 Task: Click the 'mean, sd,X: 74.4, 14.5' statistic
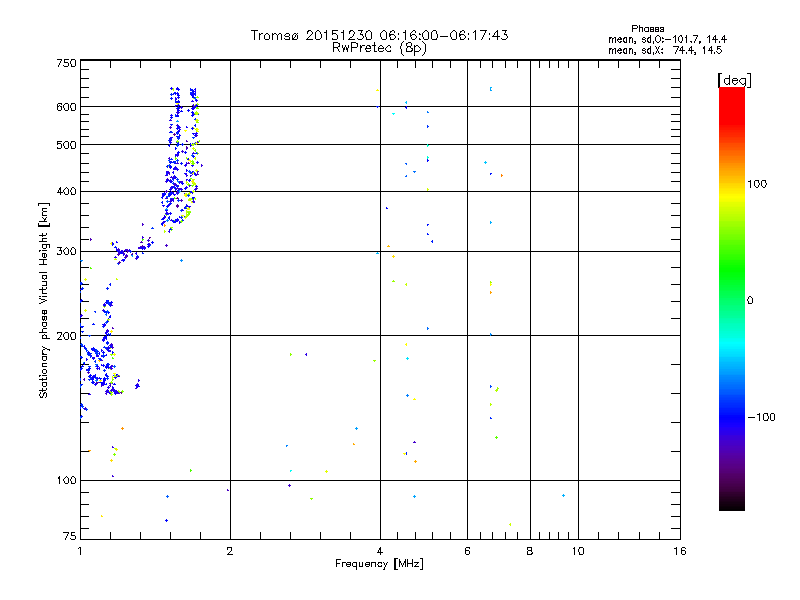tap(665, 50)
